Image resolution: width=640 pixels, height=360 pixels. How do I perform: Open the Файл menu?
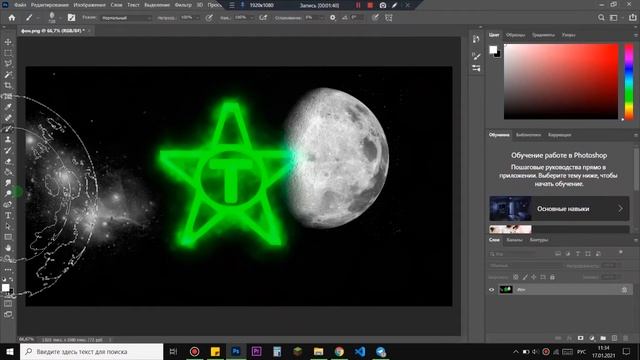20,5
